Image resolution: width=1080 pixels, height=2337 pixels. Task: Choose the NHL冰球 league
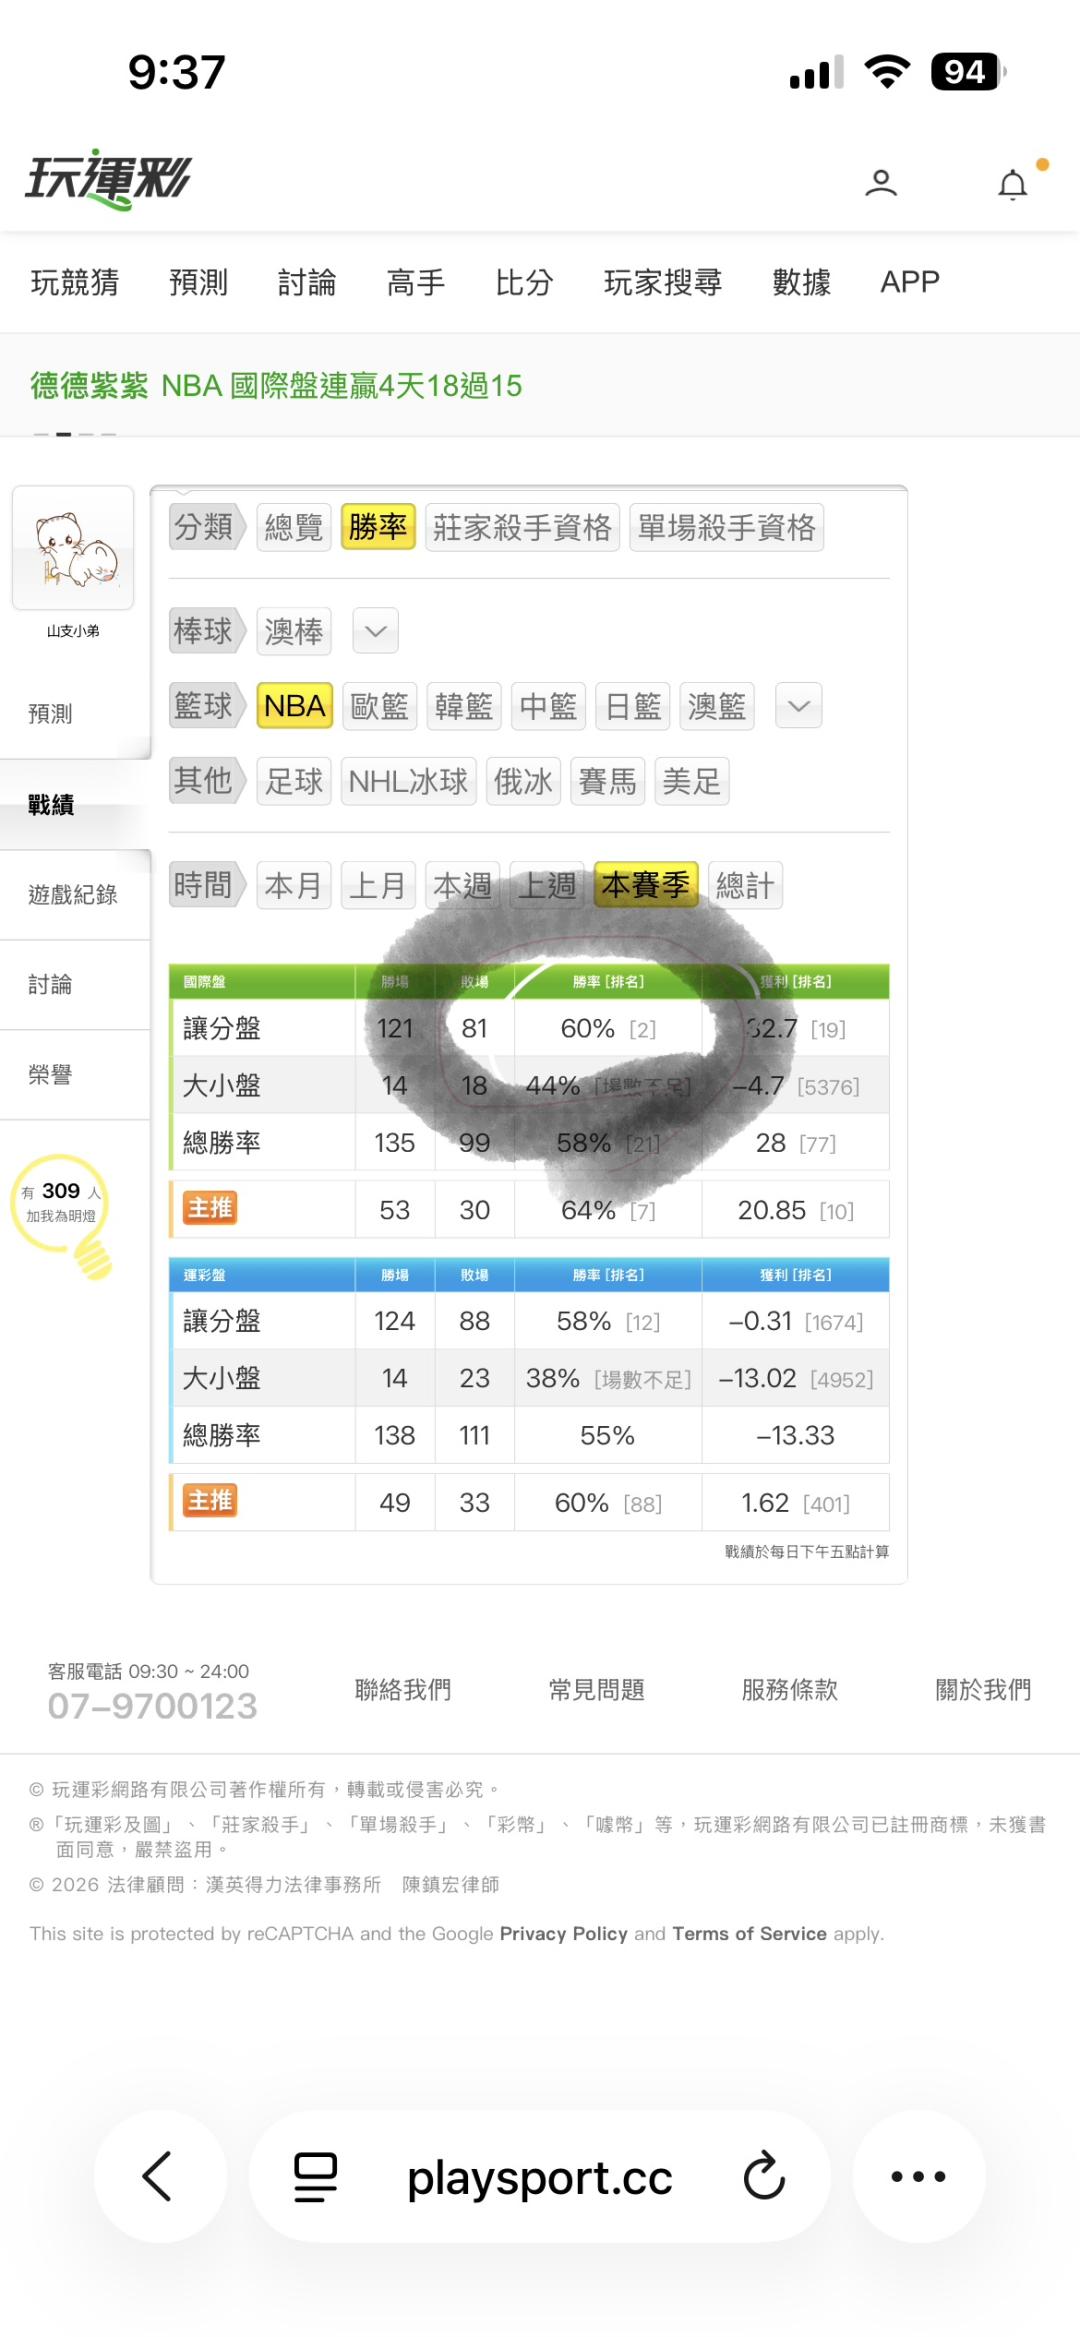pyautogui.click(x=408, y=781)
